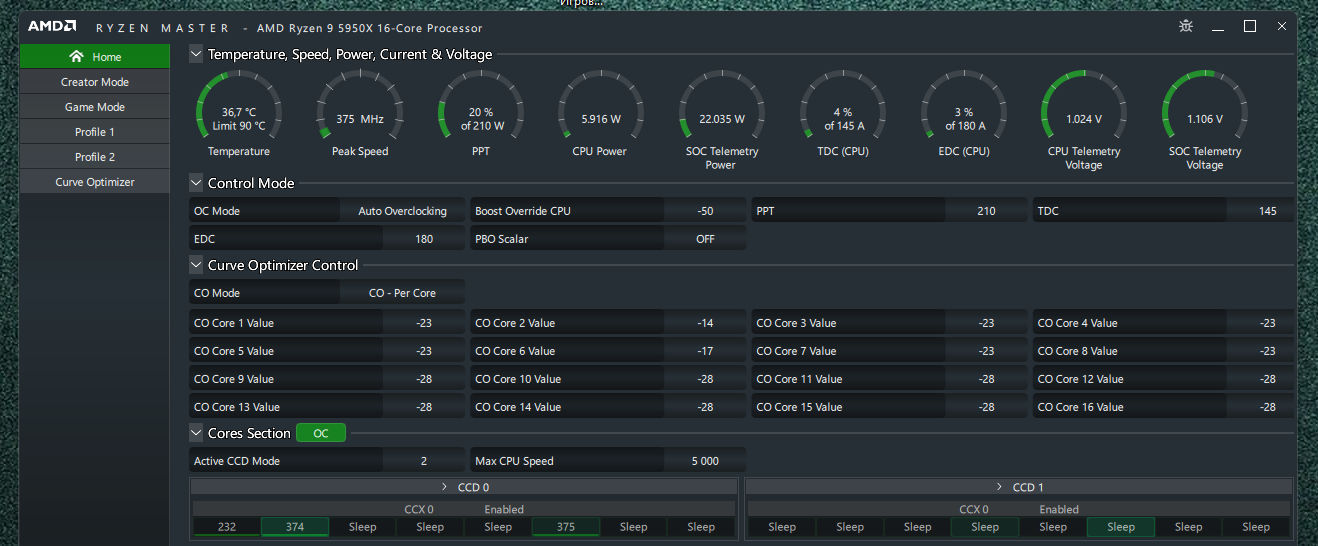Click the Active CCD Mode value 2
Image resolution: width=1318 pixels, height=546 pixels.
click(x=424, y=461)
